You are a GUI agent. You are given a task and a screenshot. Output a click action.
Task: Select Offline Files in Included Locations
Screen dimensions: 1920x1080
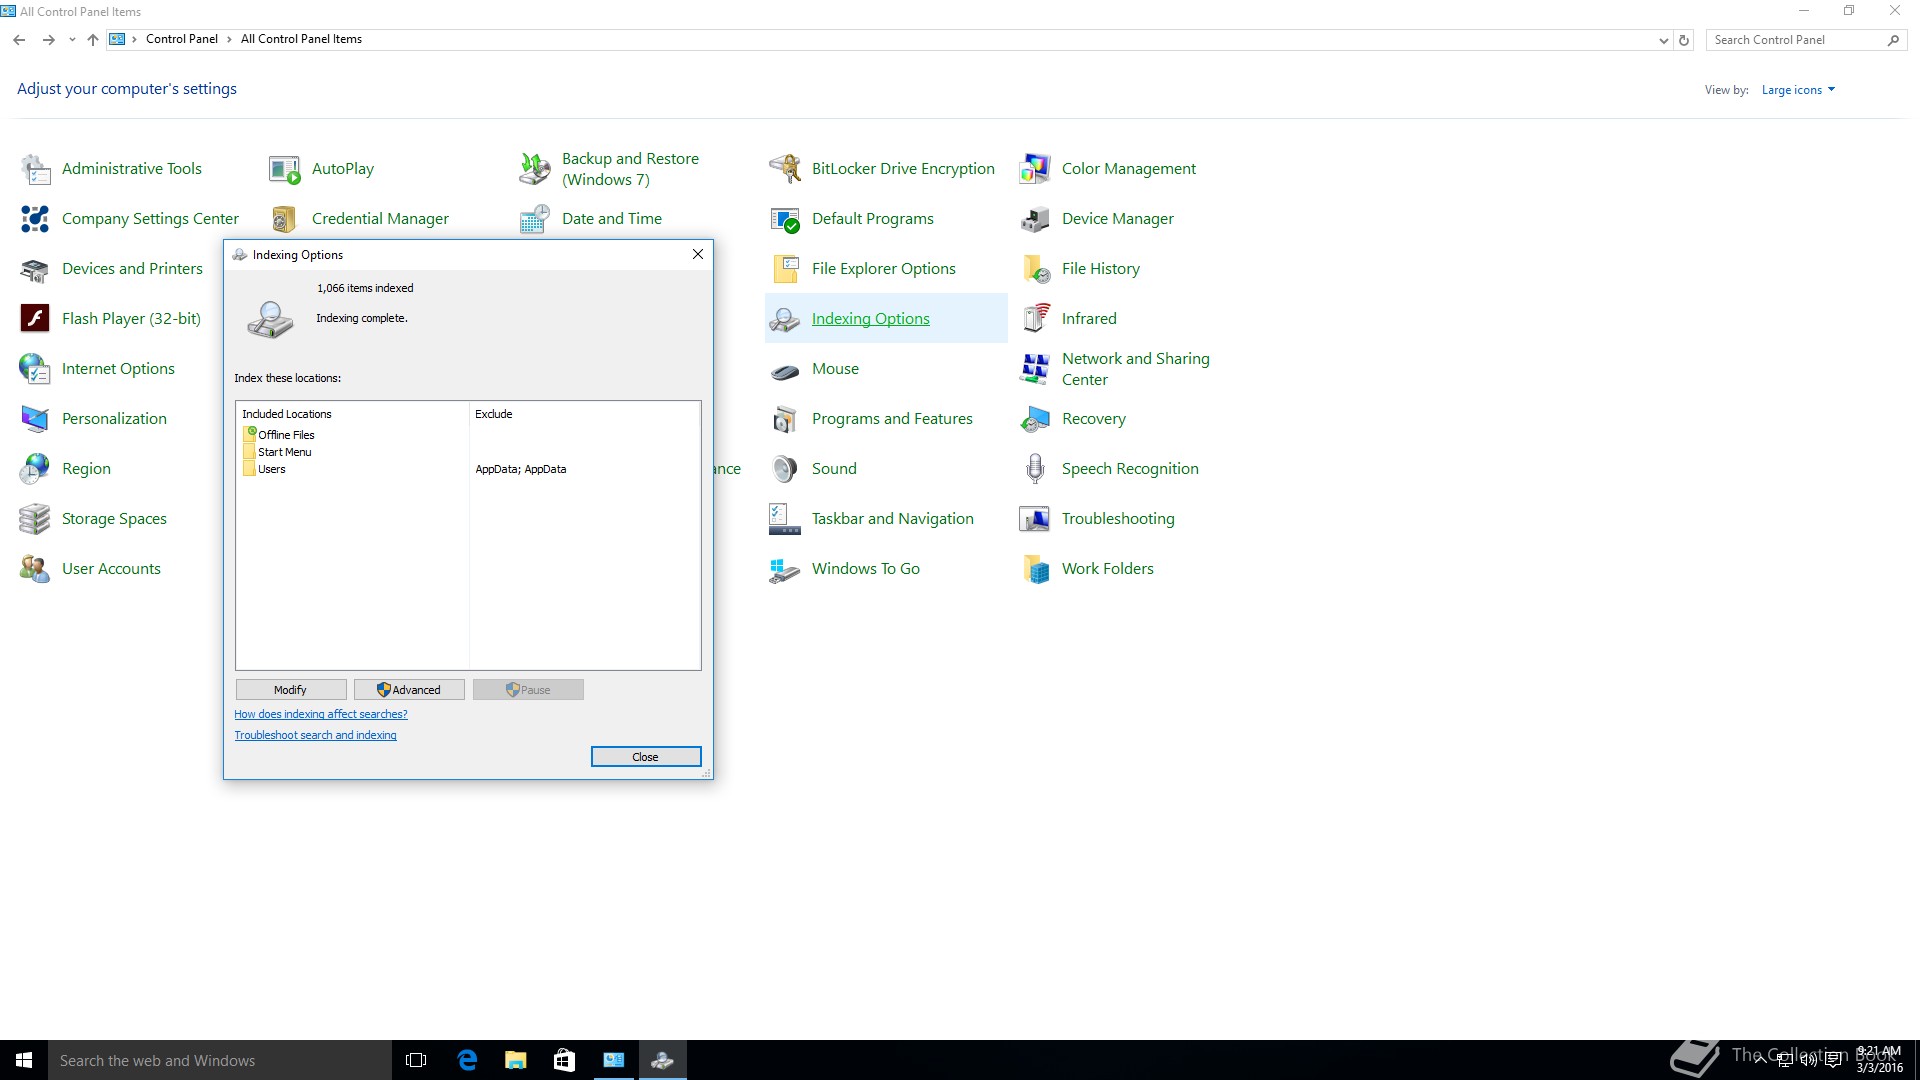(x=286, y=435)
